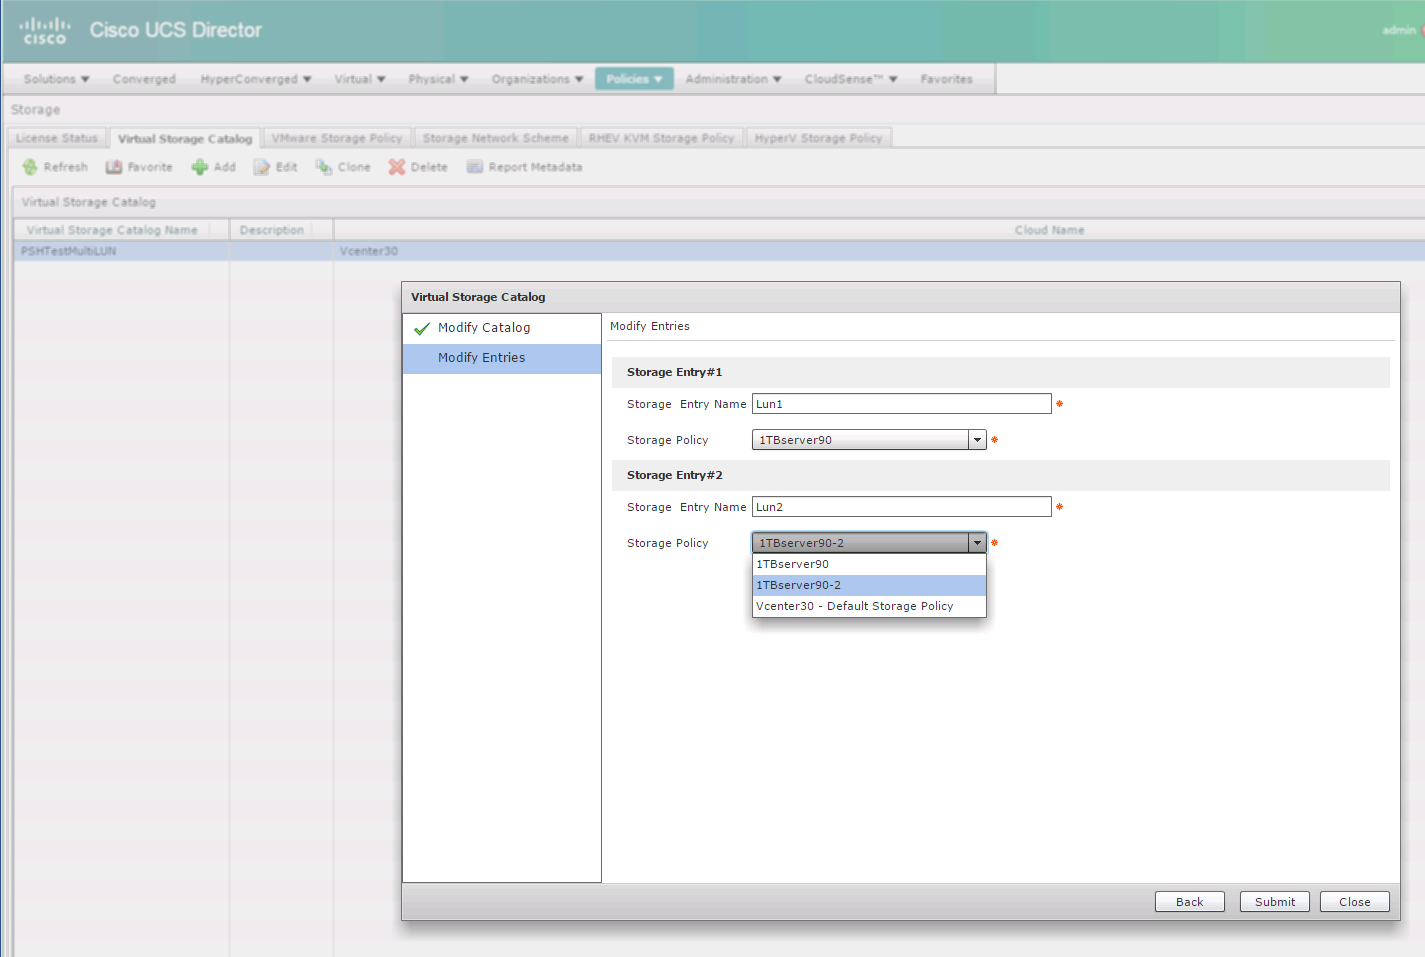Click the red Delete X icon
This screenshot has height=957, width=1425.
(x=397, y=167)
